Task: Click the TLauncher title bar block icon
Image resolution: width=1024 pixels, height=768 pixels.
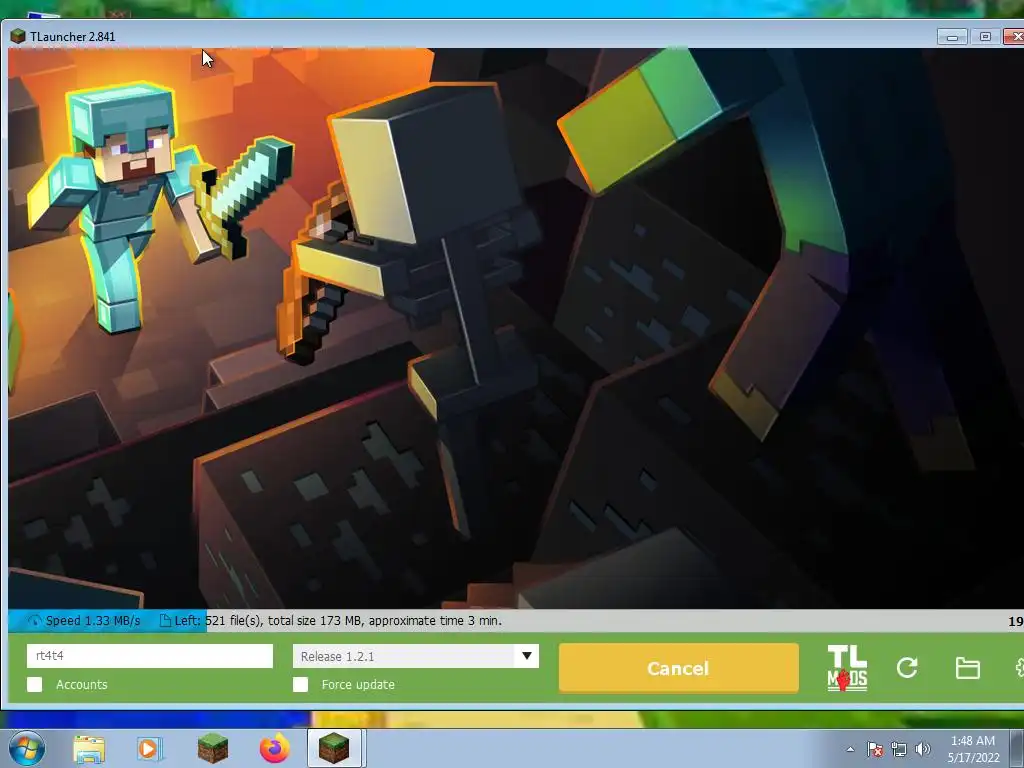Action: (18, 37)
